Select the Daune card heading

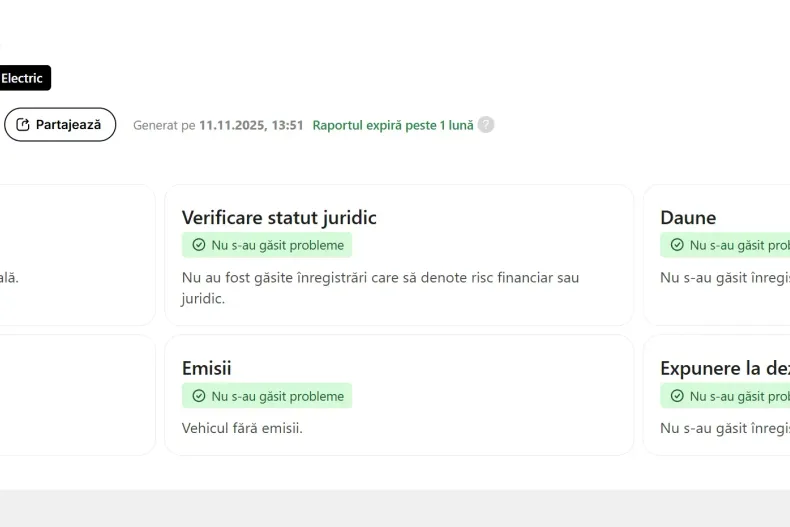pyautogui.click(x=688, y=217)
